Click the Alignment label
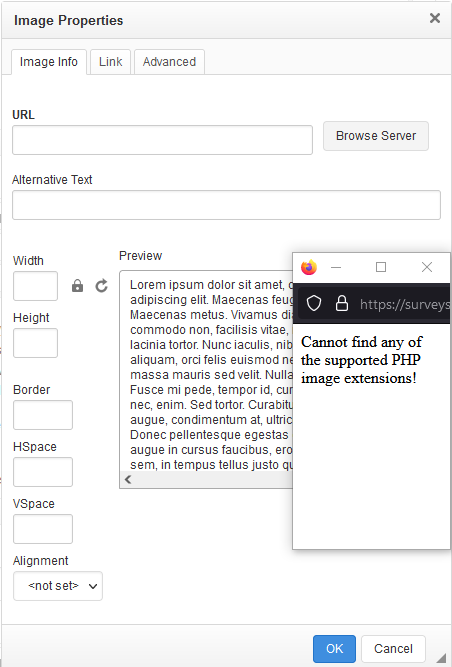Image resolution: width=452 pixels, height=667 pixels. (x=40, y=561)
